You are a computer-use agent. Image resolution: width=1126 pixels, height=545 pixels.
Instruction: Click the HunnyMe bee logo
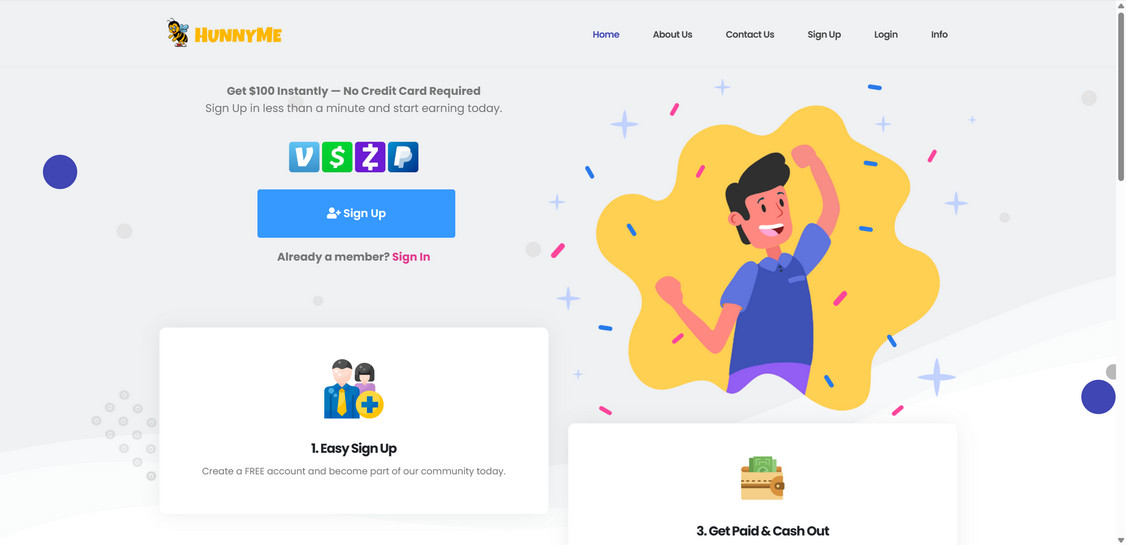pyautogui.click(x=224, y=34)
